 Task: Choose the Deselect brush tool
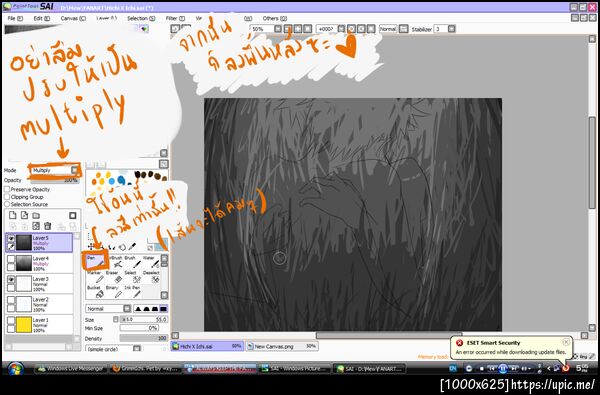tap(151, 276)
